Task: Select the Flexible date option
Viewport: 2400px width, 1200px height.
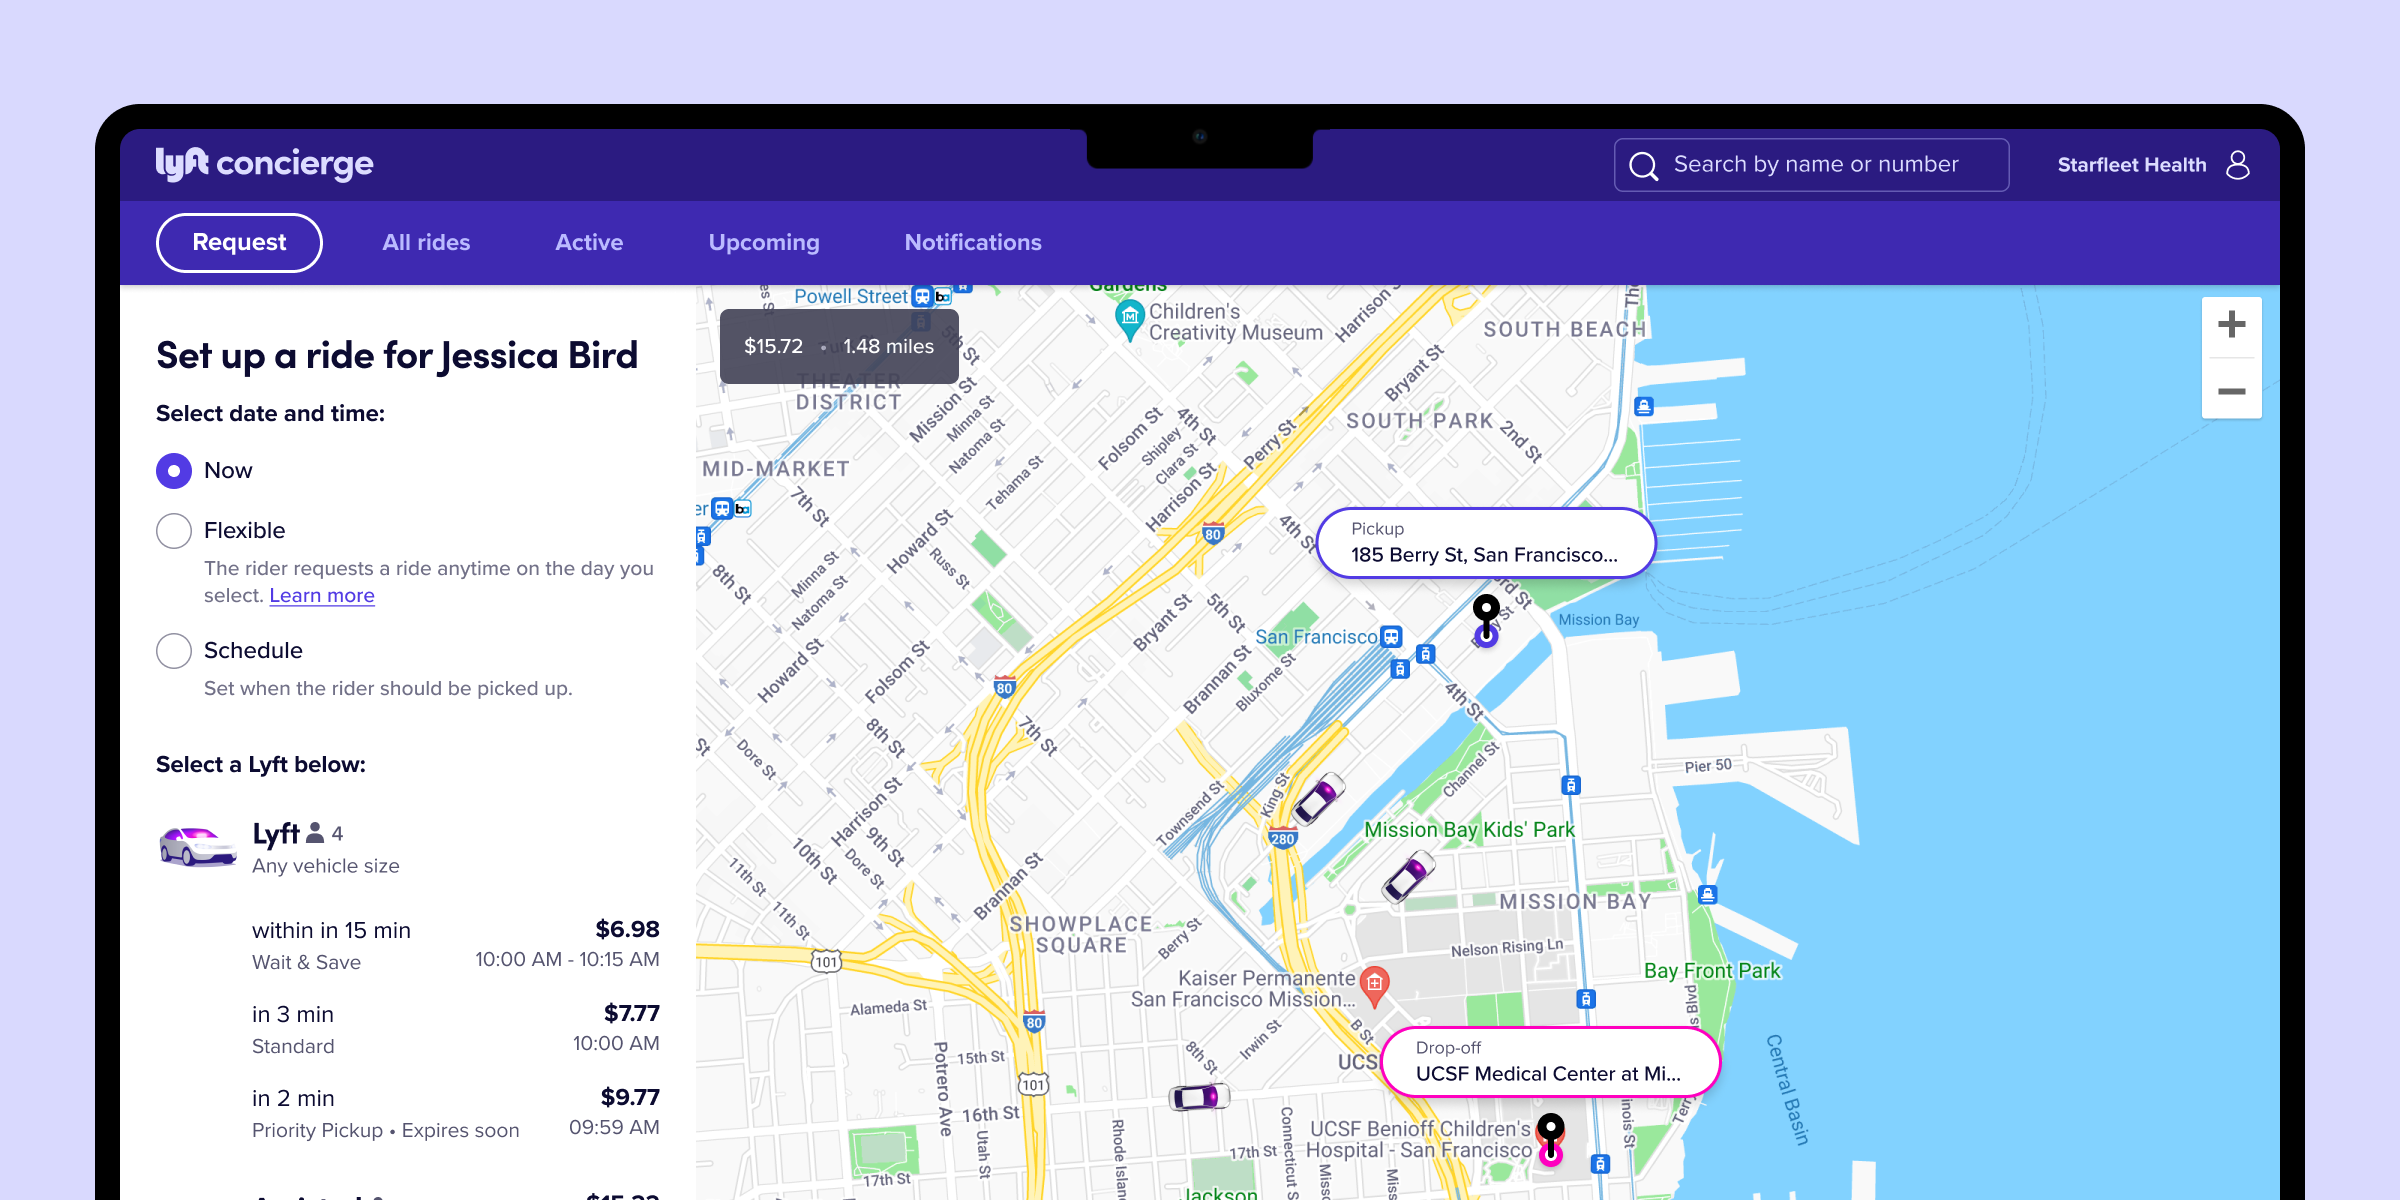Action: [x=174, y=531]
